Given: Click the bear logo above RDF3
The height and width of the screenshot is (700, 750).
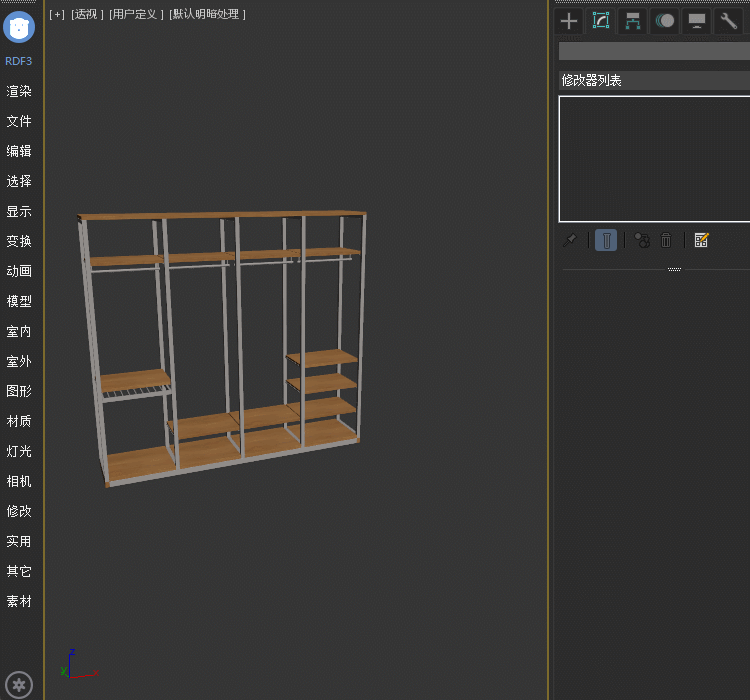Looking at the screenshot, I should [x=19, y=27].
